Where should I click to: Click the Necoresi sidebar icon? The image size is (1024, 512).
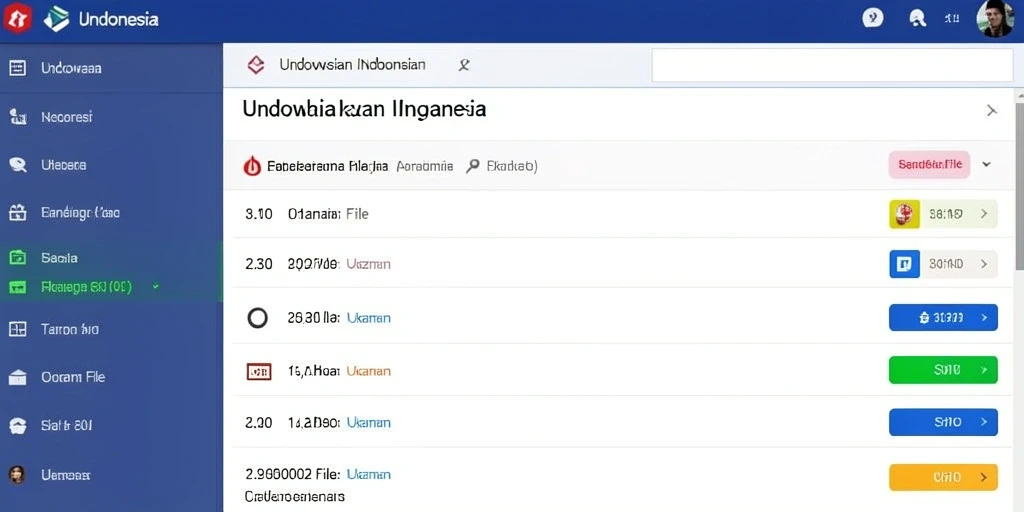(18, 118)
